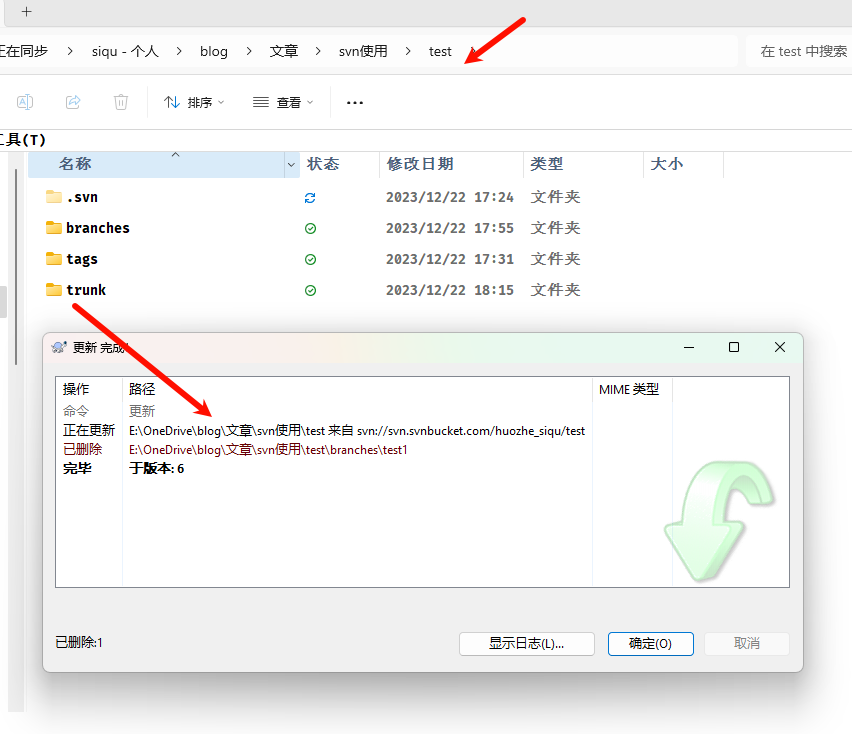Viewport: 852px width, 734px height.
Task: Click the 显示日志(L)... button
Action: click(526, 643)
